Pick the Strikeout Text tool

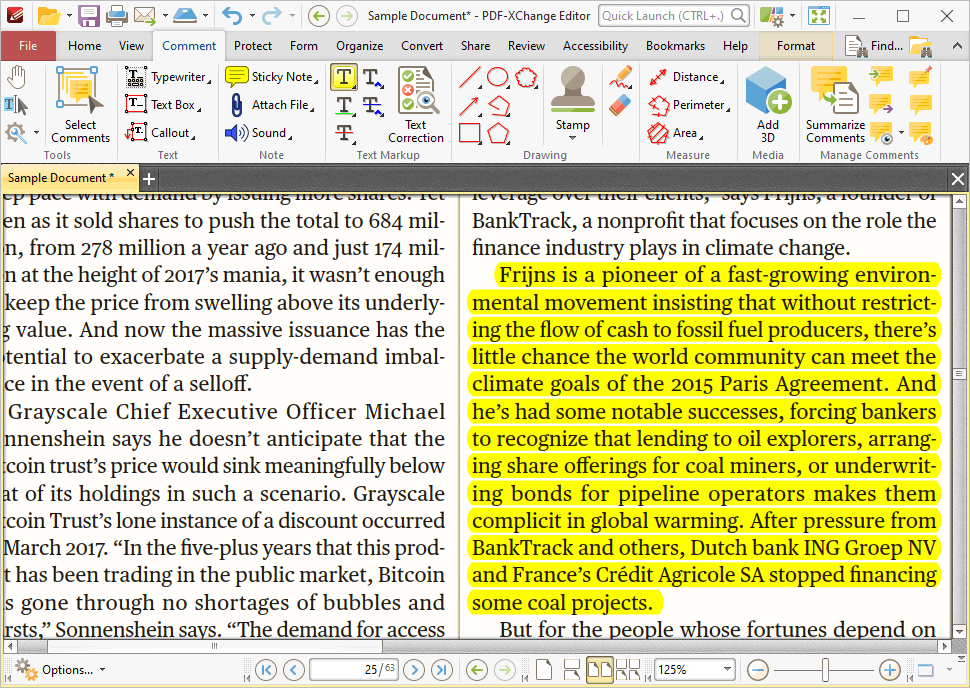[x=345, y=132]
